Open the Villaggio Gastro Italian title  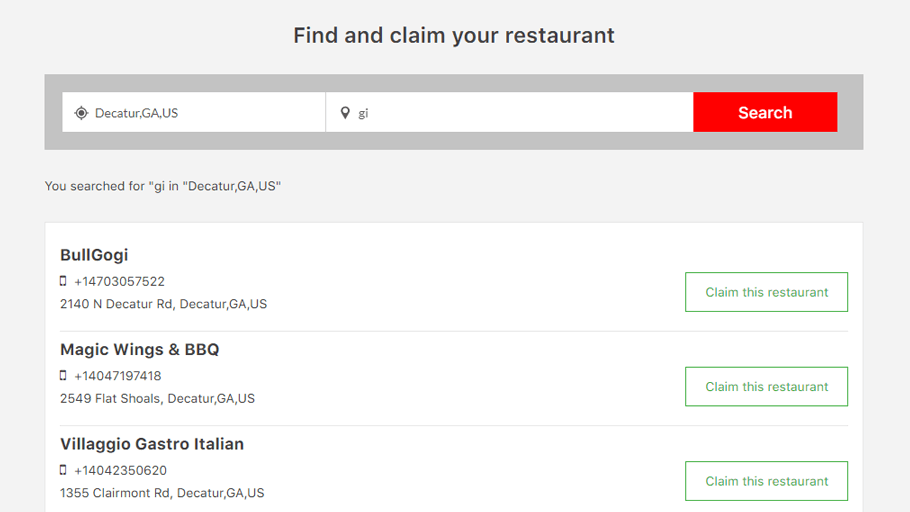click(x=152, y=444)
